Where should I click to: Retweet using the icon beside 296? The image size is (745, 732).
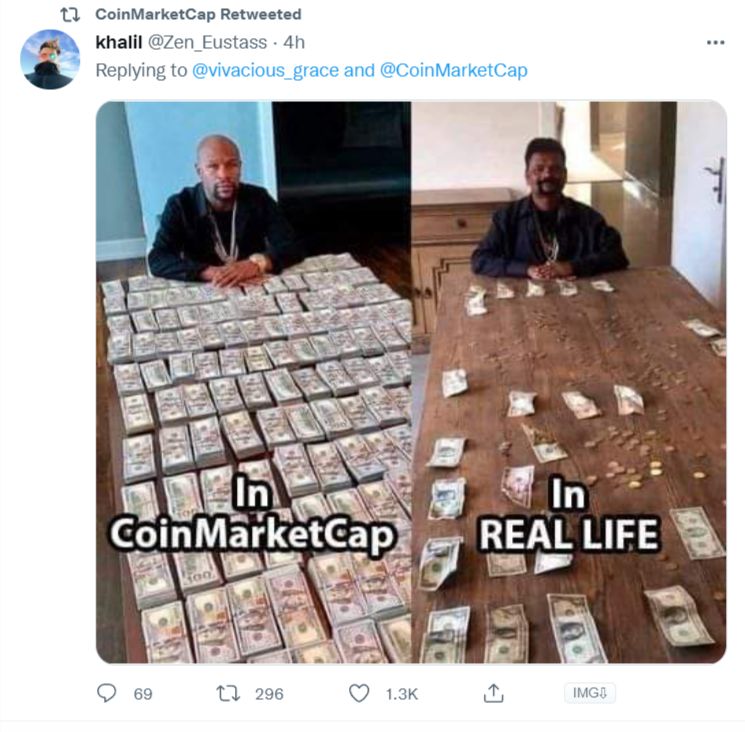click(228, 694)
